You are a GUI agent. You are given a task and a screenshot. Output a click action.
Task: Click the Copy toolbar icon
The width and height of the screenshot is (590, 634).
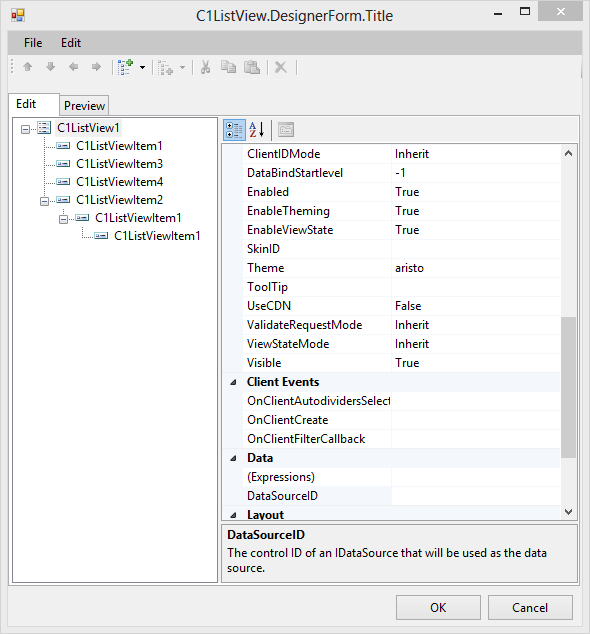[228, 67]
